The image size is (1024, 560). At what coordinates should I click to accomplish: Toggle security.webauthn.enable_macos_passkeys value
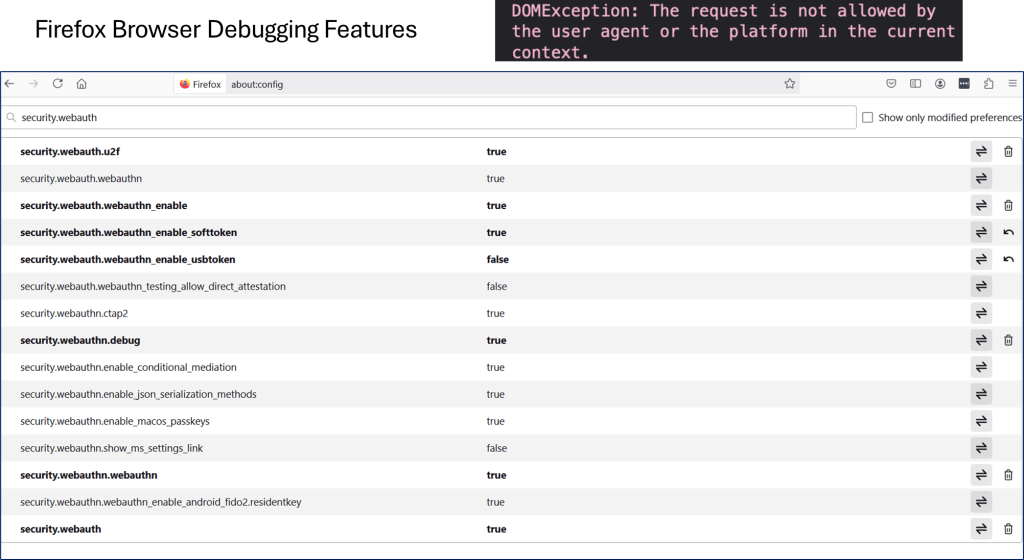(x=981, y=422)
